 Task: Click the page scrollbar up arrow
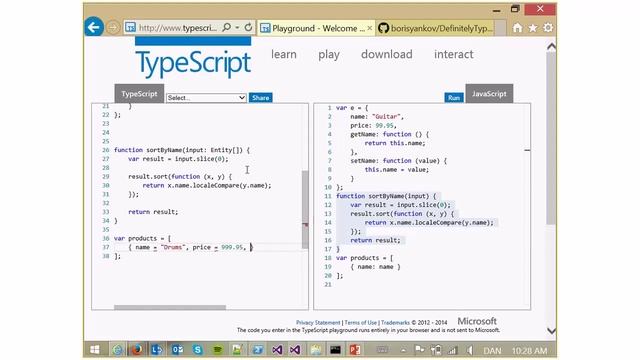tap(551, 47)
